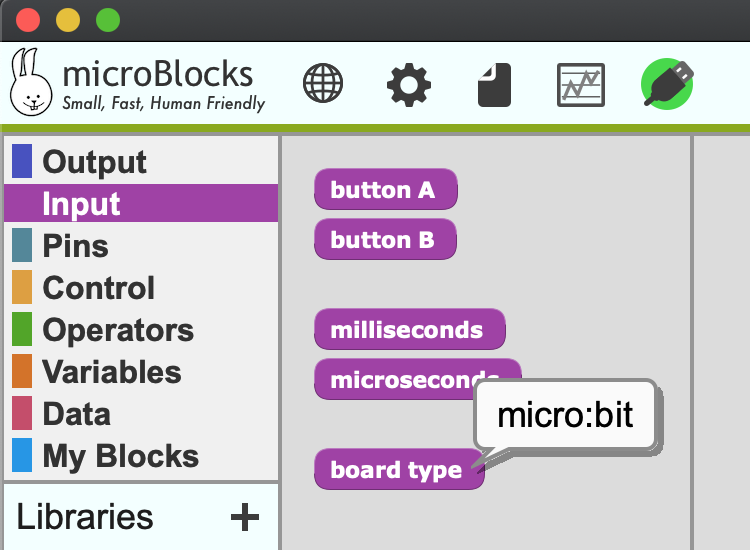750x550 pixels.
Task: Click the micro:bit result bubble
Action: [x=565, y=414]
